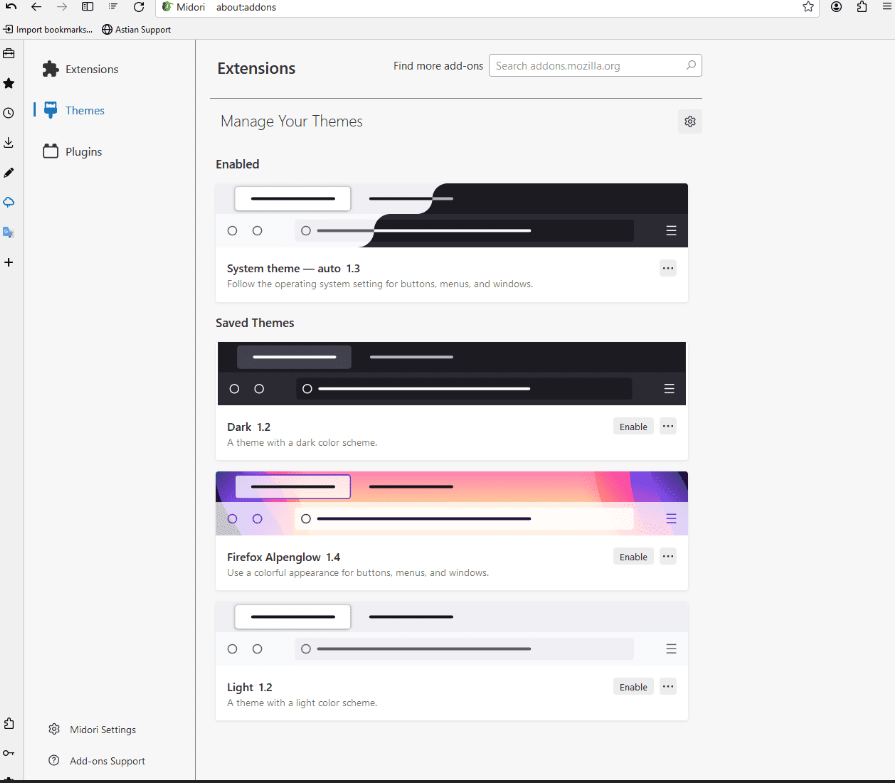The height and width of the screenshot is (783, 895).
Task: Open the account profile icon in toolbar
Action: (836, 7)
